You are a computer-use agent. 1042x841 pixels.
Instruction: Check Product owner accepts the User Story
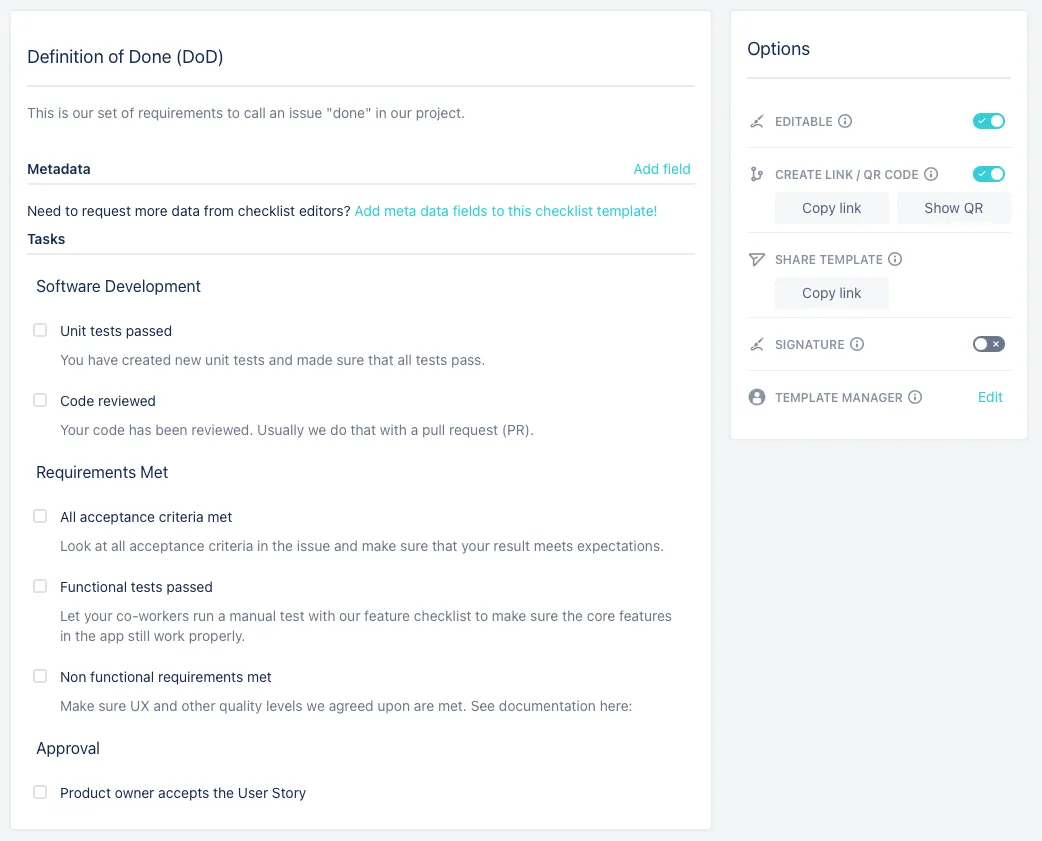tap(40, 792)
